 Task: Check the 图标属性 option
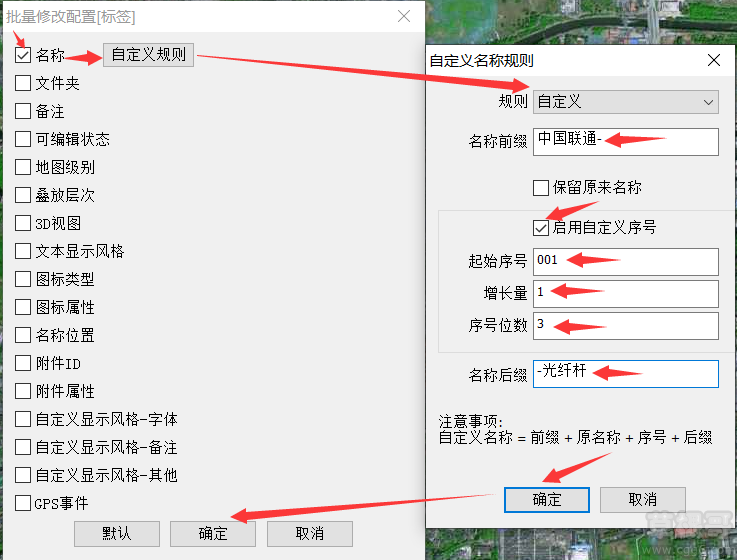point(23,307)
